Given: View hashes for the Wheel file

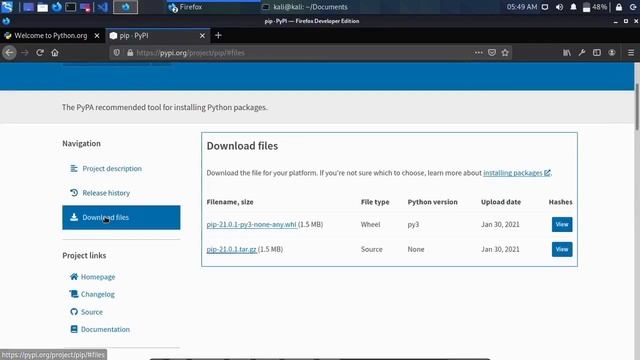Looking at the screenshot, I should point(562,224).
